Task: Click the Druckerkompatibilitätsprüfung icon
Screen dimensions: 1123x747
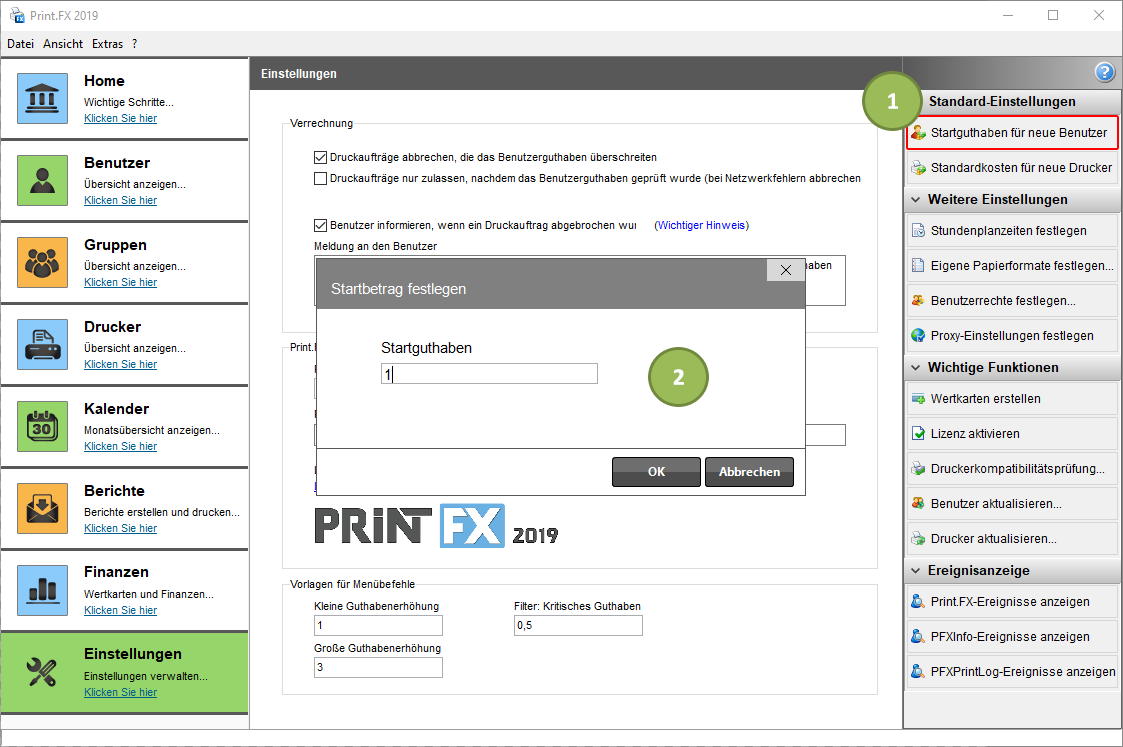Action: (918, 468)
